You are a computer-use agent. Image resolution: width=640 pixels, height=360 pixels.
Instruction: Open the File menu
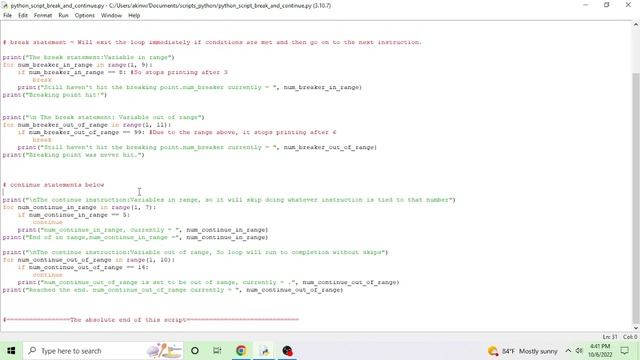pyautogui.click(x=7, y=16)
